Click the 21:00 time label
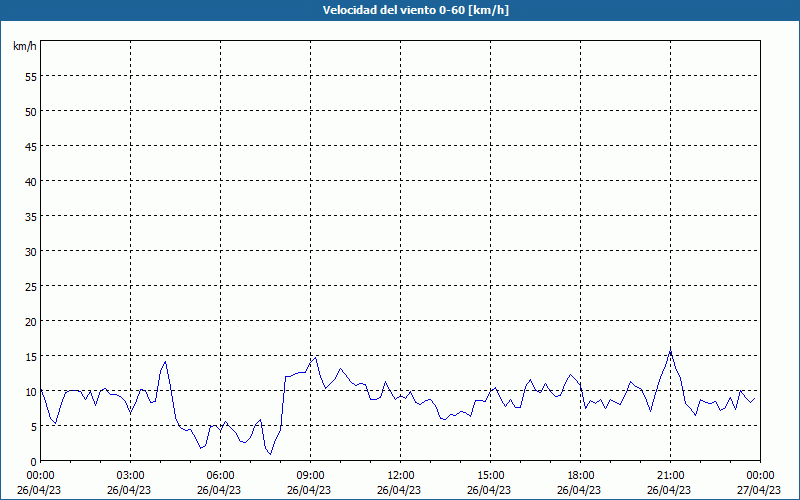The image size is (800, 500). pyautogui.click(x=670, y=476)
